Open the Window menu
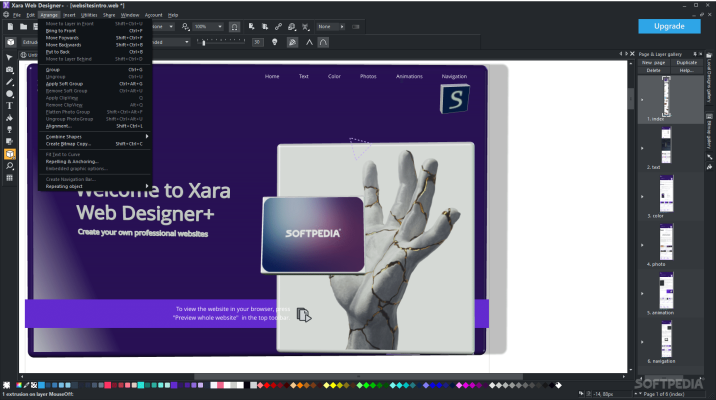Viewport: 716px width, 400px height. pos(130,15)
